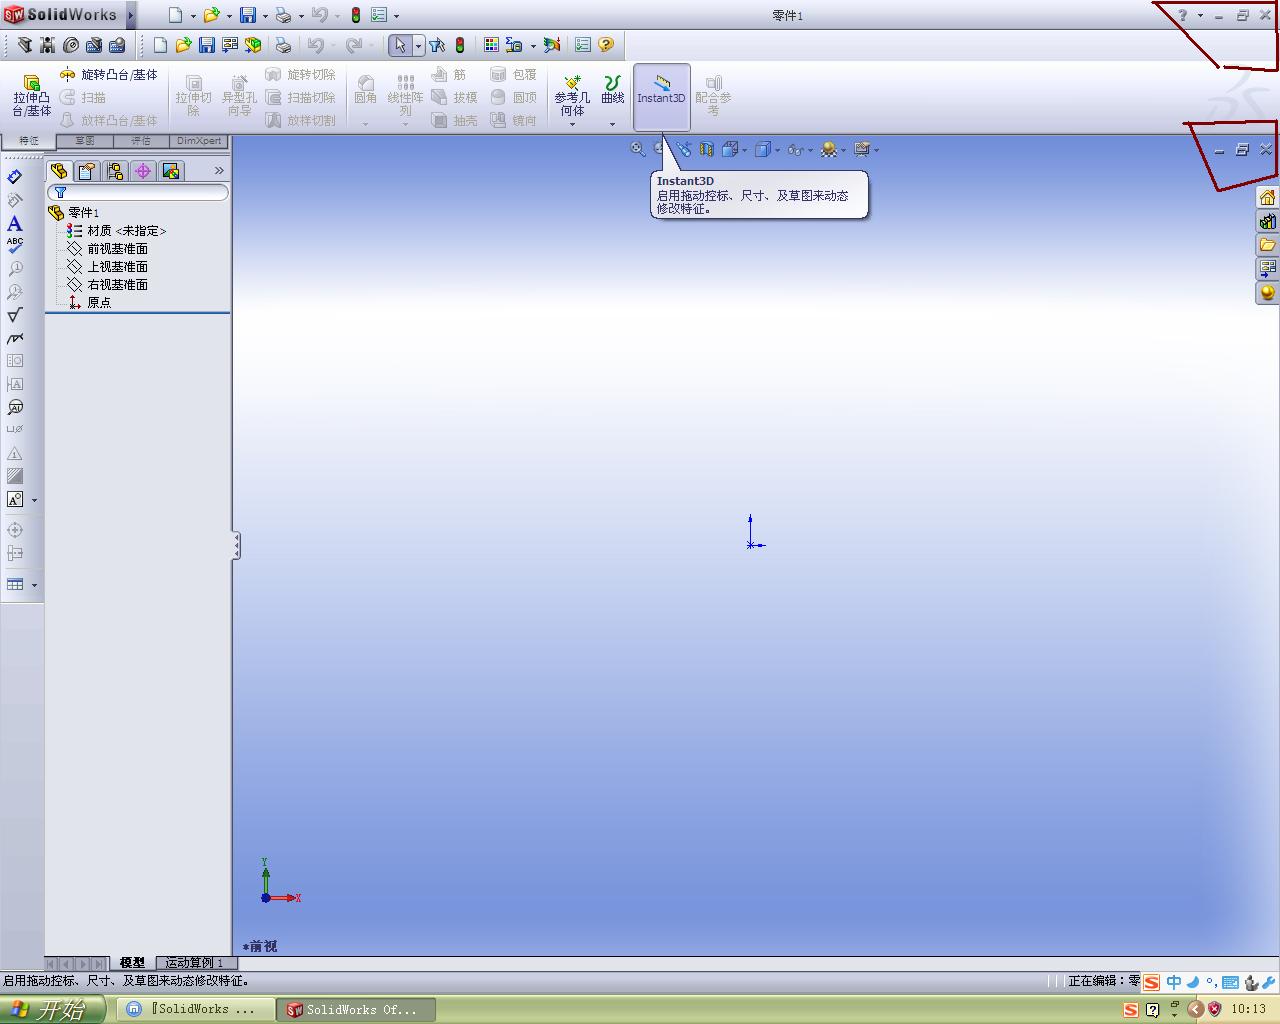The width and height of the screenshot is (1280, 1024).
Task: Select 原点 (Origin) in the tree
Action: pos(90,302)
